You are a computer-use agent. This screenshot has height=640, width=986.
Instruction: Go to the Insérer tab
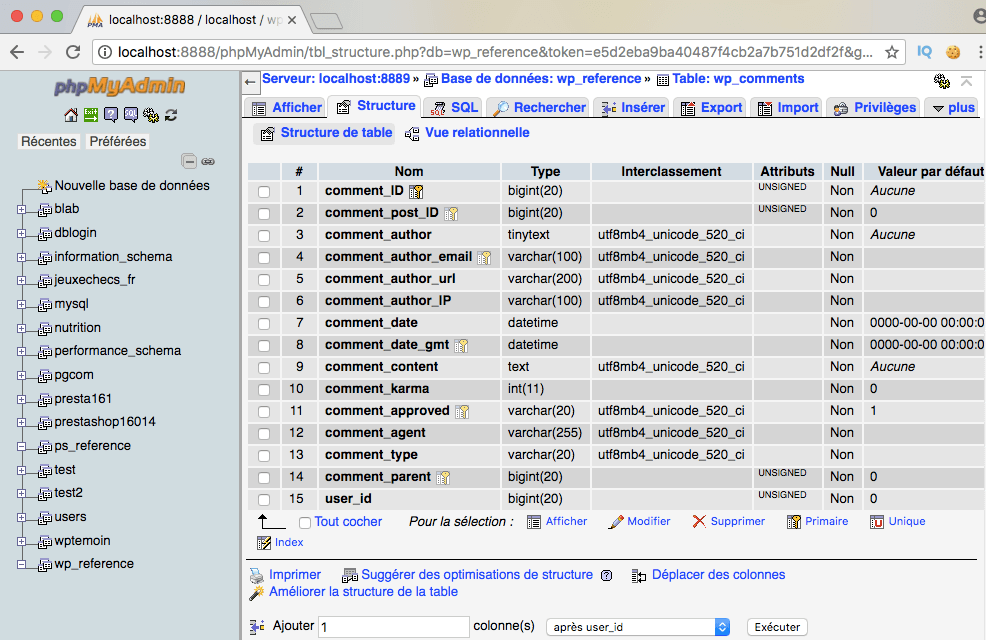pyautogui.click(x=633, y=108)
